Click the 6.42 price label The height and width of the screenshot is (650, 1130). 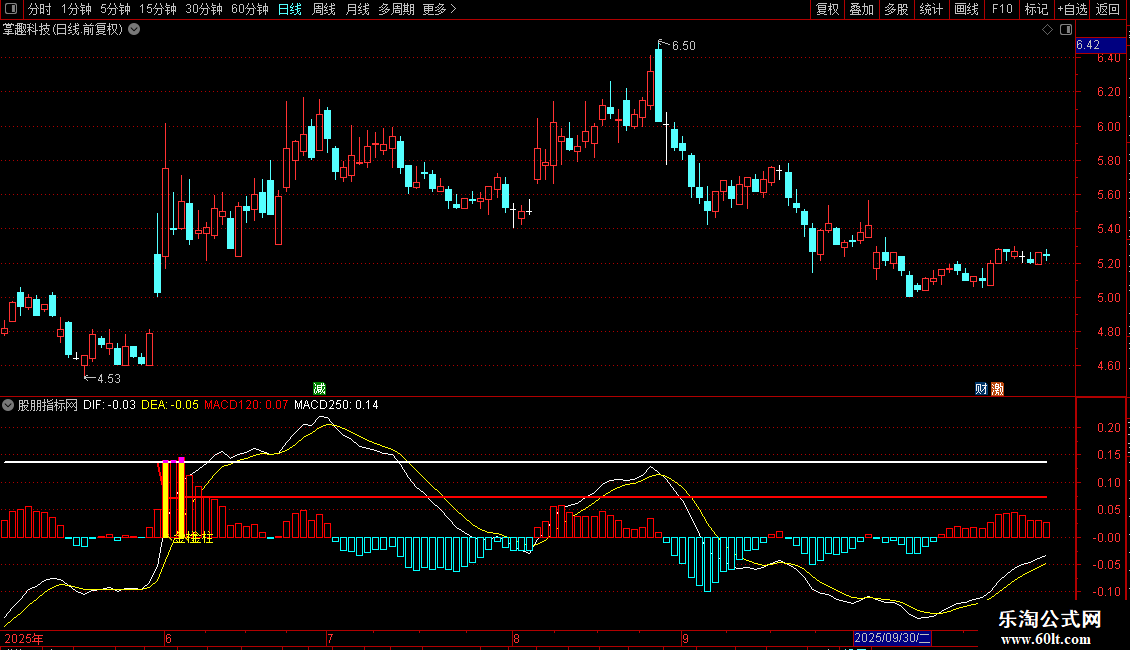(1100, 45)
